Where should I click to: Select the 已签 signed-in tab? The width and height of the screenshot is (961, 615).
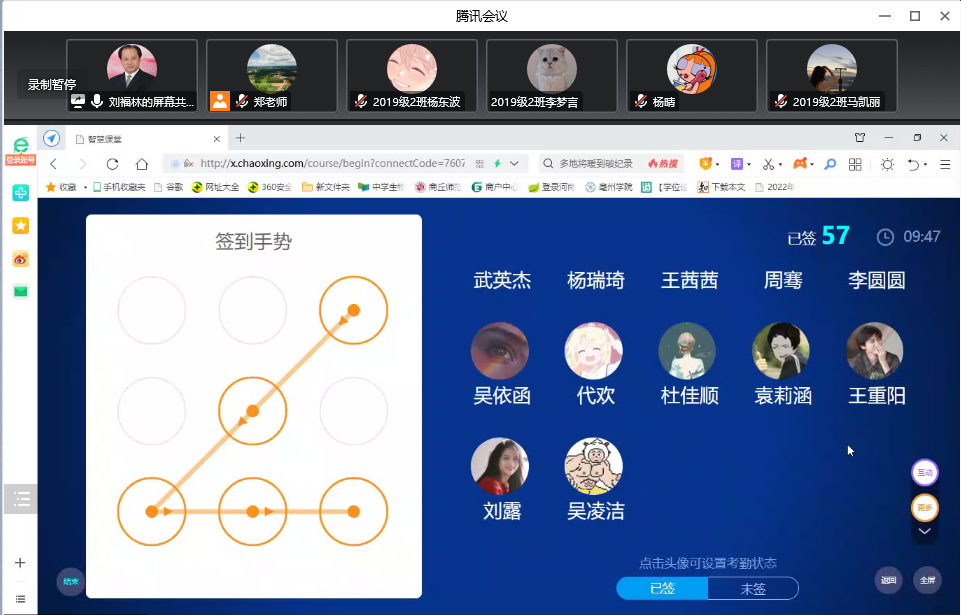662,588
